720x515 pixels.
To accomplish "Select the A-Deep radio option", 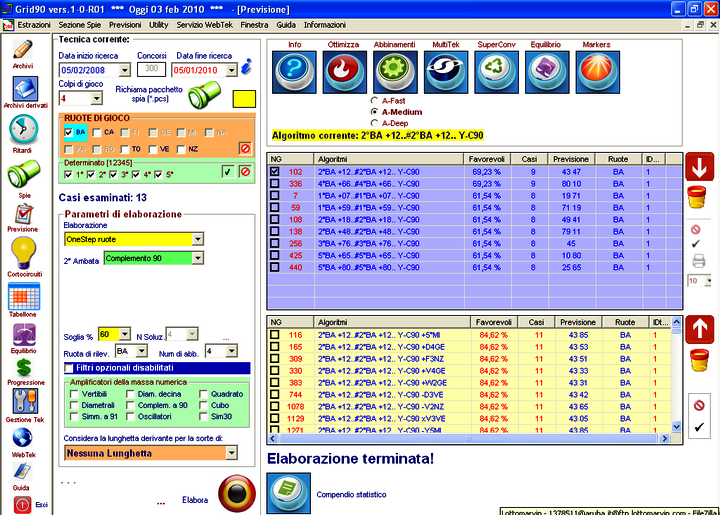I will 374,122.
